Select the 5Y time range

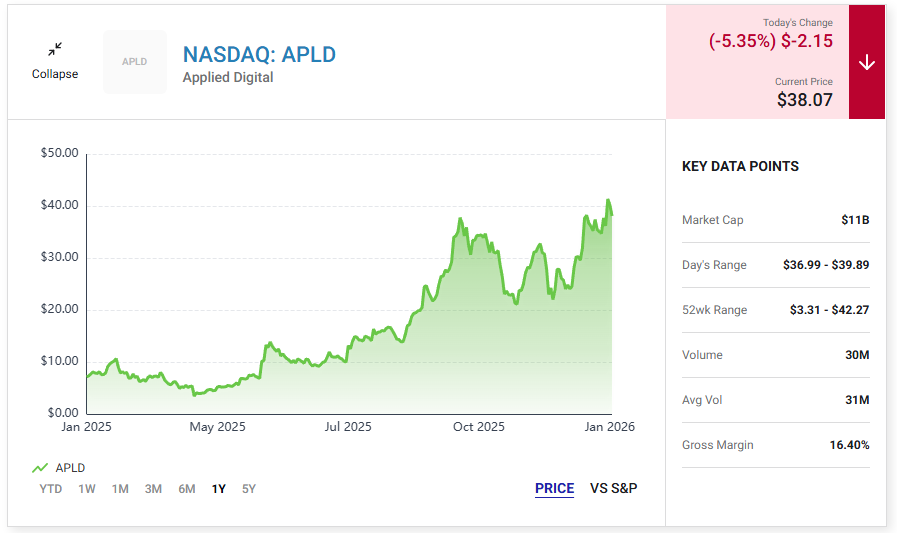point(249,489)
